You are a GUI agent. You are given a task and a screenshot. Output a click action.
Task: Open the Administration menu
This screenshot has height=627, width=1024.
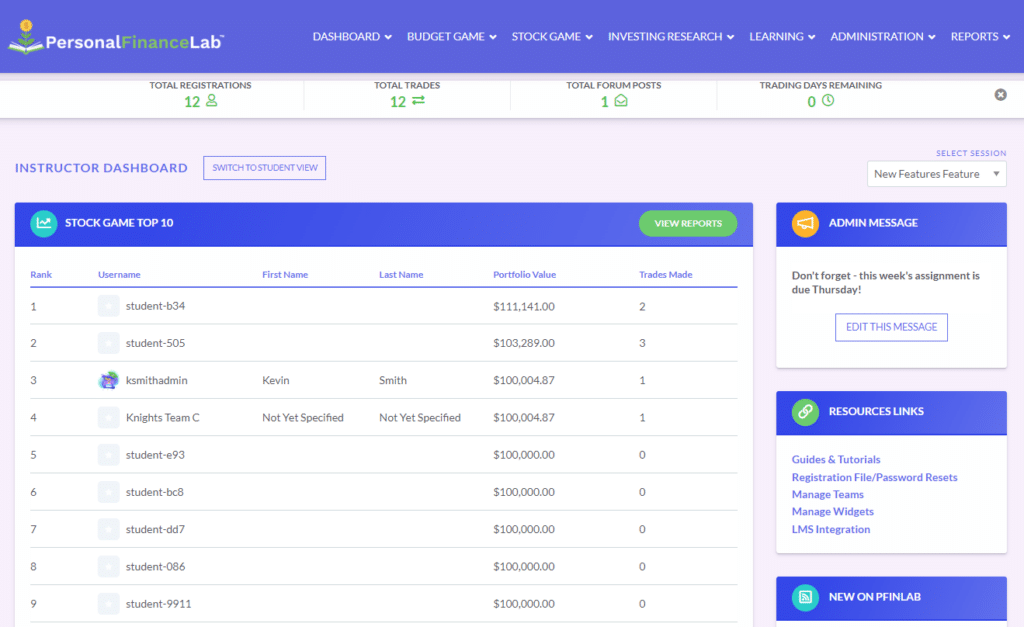pyautogui.click(x=882, y=37)
